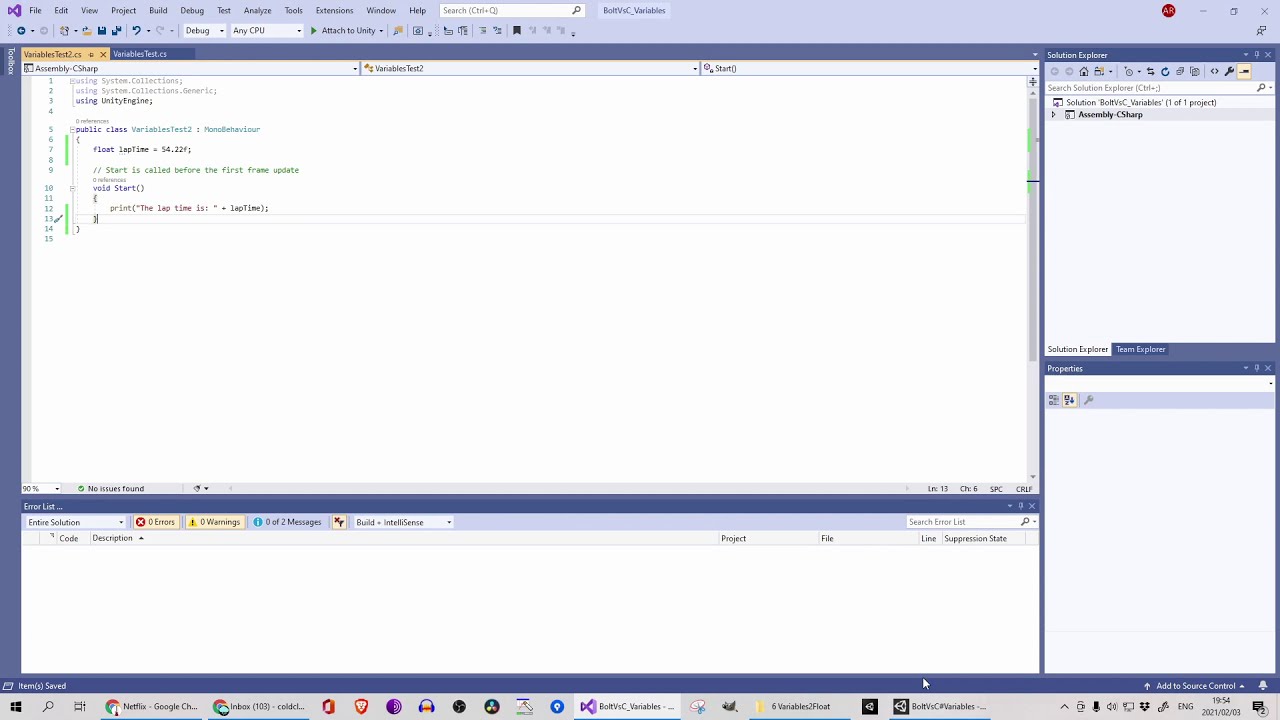Click the Find in Files toolbar icon

click(x=398, y=30)
